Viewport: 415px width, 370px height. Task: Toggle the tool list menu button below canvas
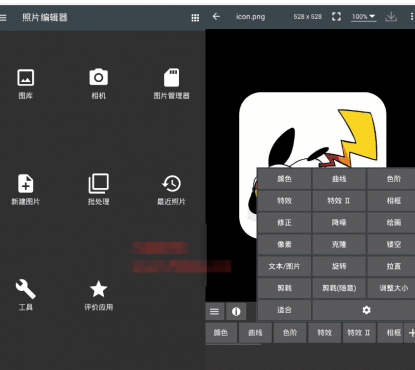pos(215,311)
